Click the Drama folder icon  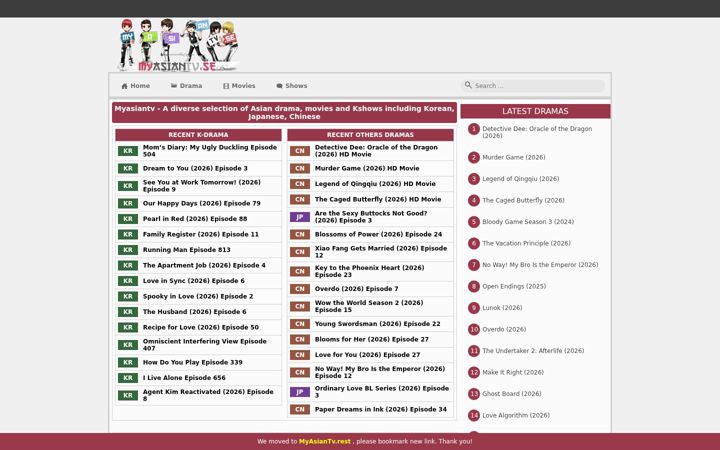coord(174,86)
